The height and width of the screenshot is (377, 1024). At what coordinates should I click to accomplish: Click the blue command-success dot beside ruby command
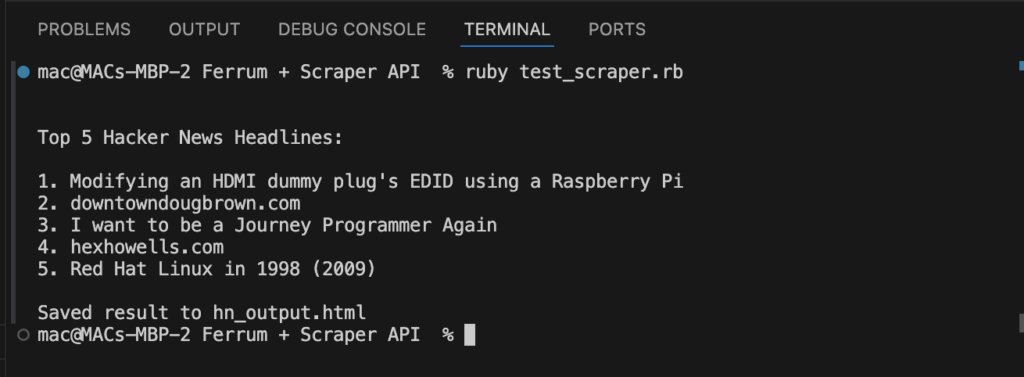[x=24, y=72]
